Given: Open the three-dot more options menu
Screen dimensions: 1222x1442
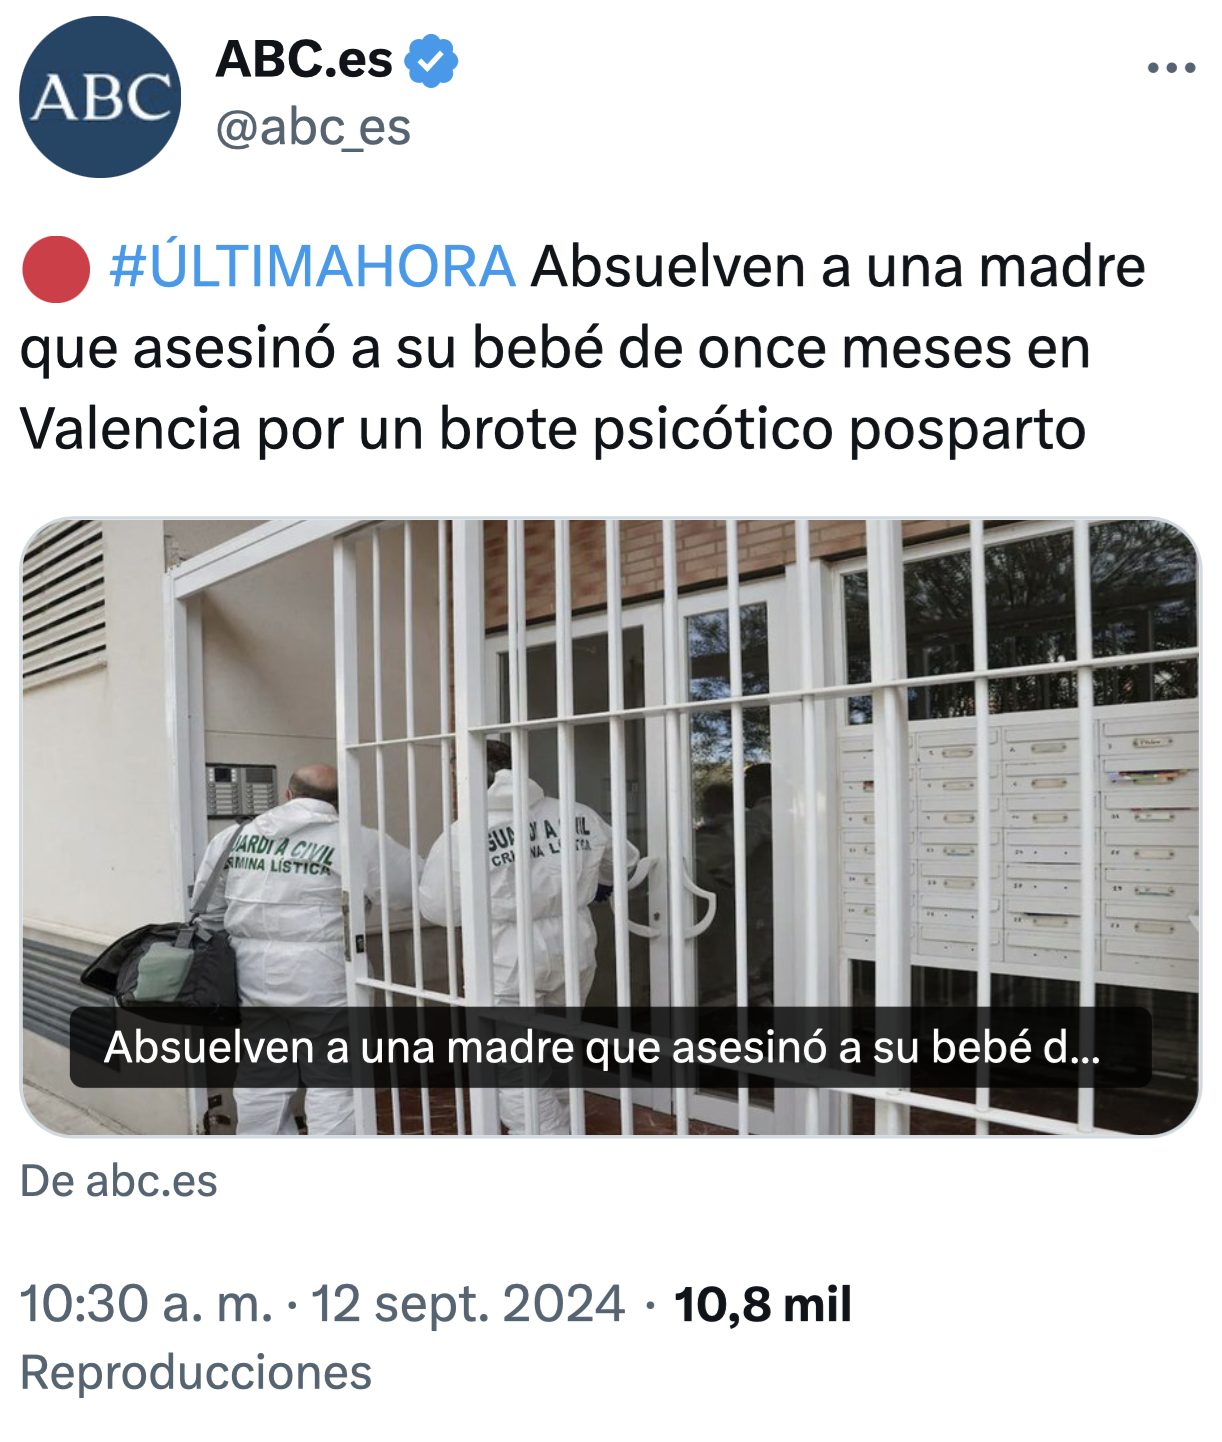Looking at the screenshot, I should pos(1171,68).
